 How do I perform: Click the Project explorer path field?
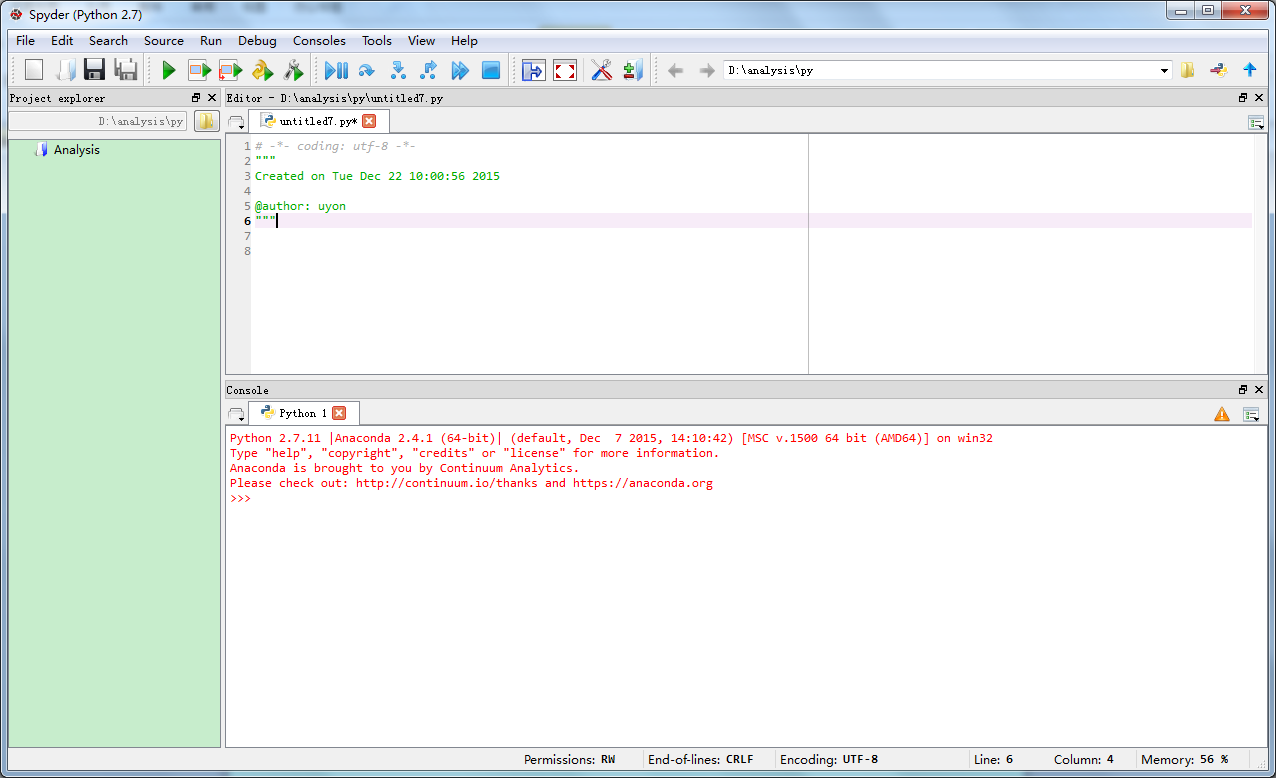[98, 121]
